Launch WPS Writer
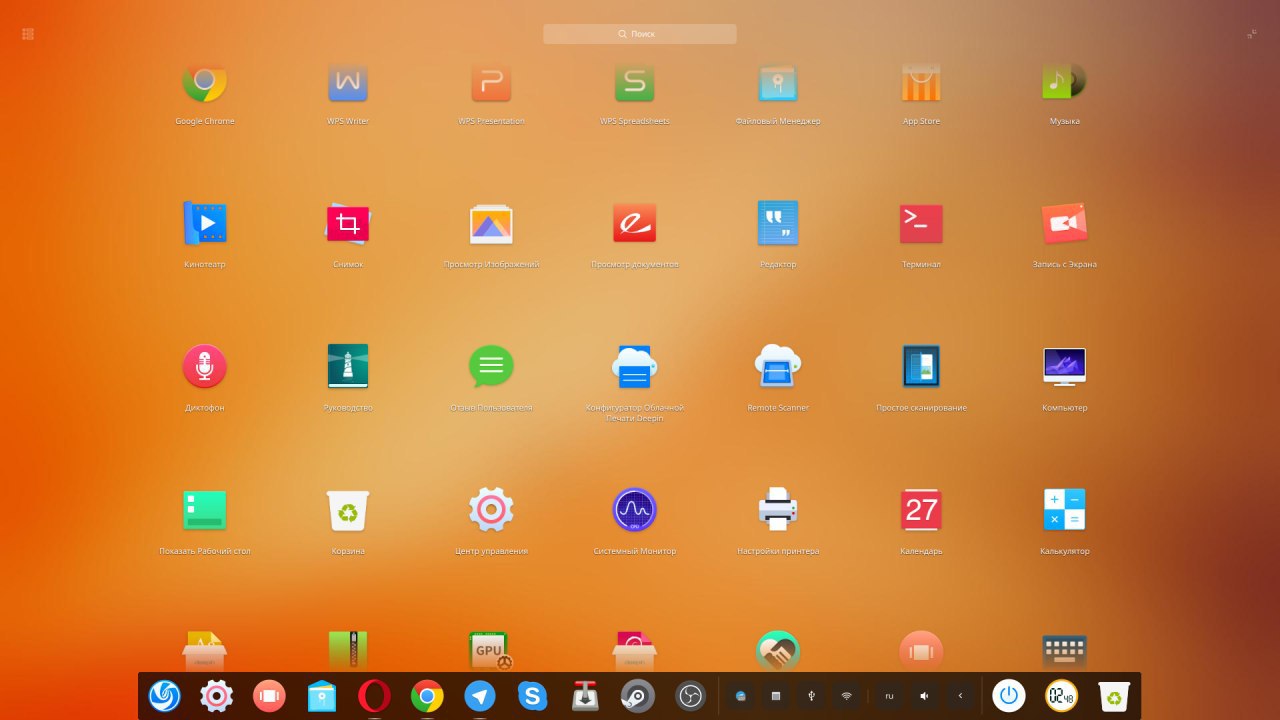Viewport: 1280px width, 720px height. click(348, 84)
